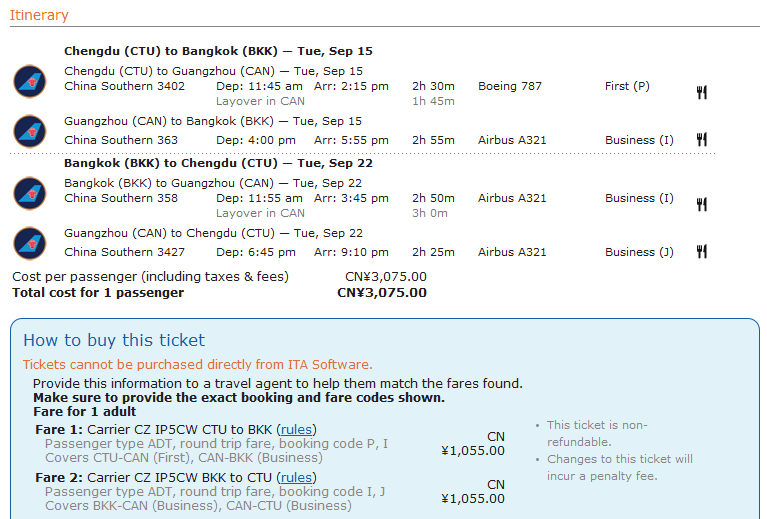Click Bangkok to Chengdu Sep 22 header
767x519 pixels.
tap(218, 163)
